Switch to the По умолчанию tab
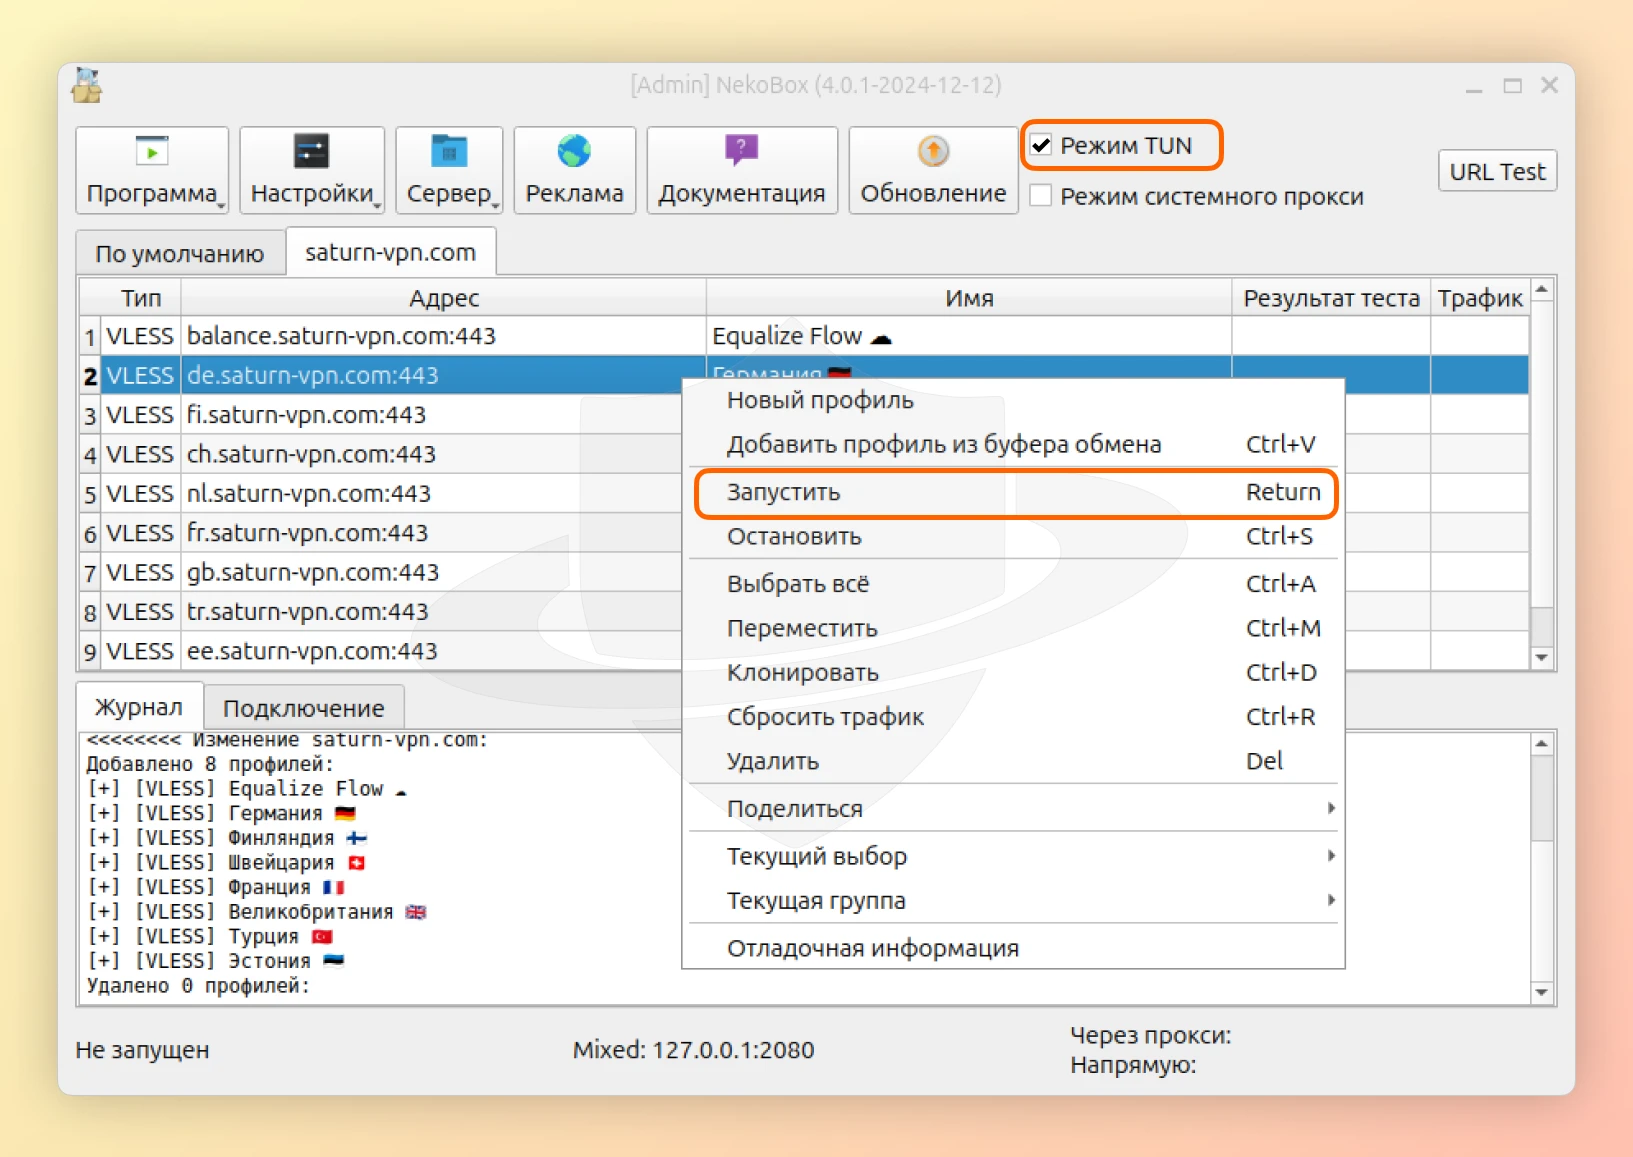The height and width of the screenshot is (1157, 1633). tap(179, 252)
